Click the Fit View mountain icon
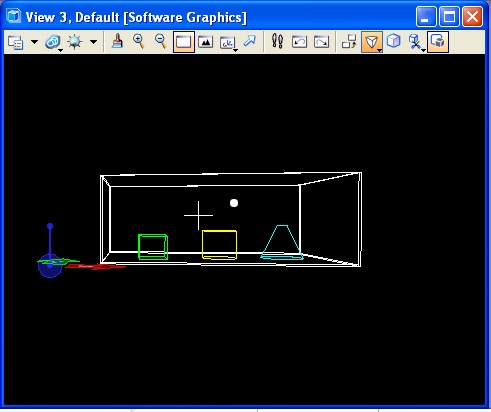The height and width of the screenshot is (412, 491). (x=205, y=42)
